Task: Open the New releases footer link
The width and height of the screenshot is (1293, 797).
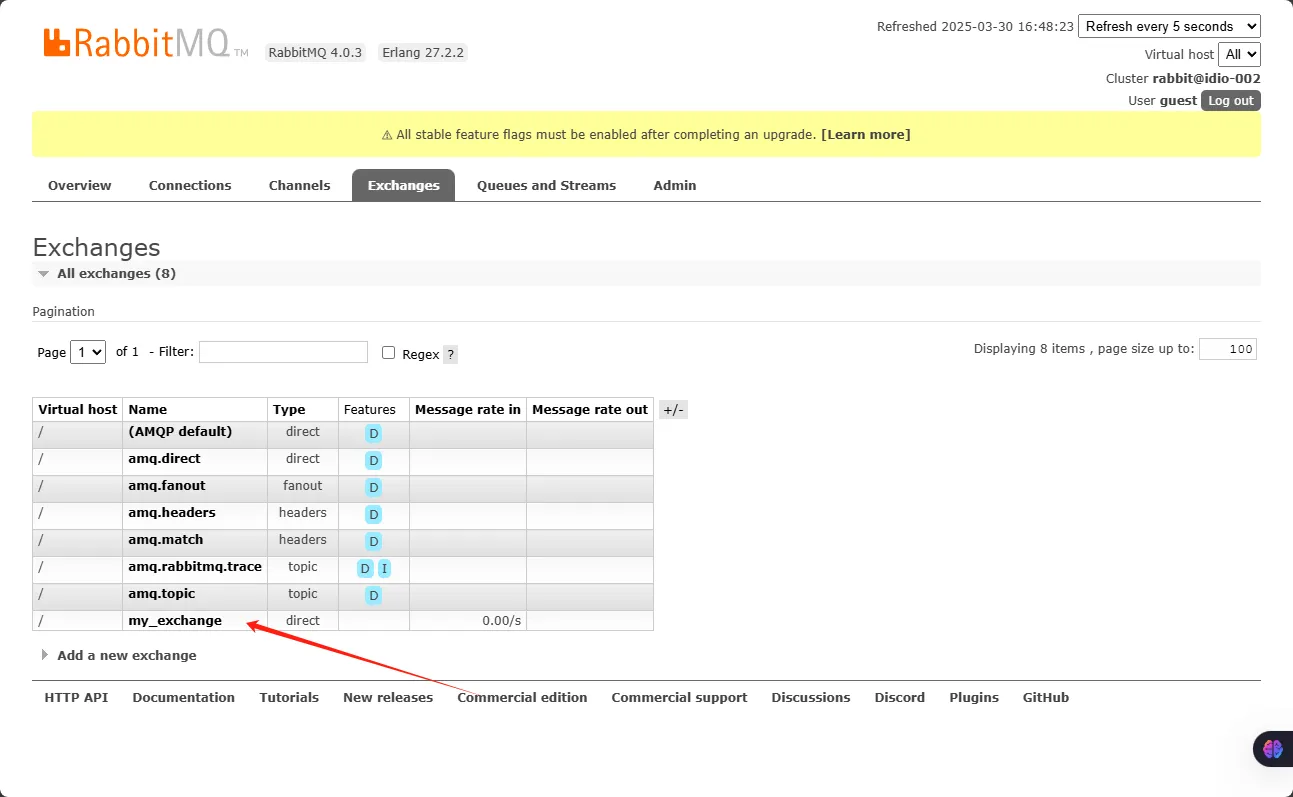Action: coord(388,697)
